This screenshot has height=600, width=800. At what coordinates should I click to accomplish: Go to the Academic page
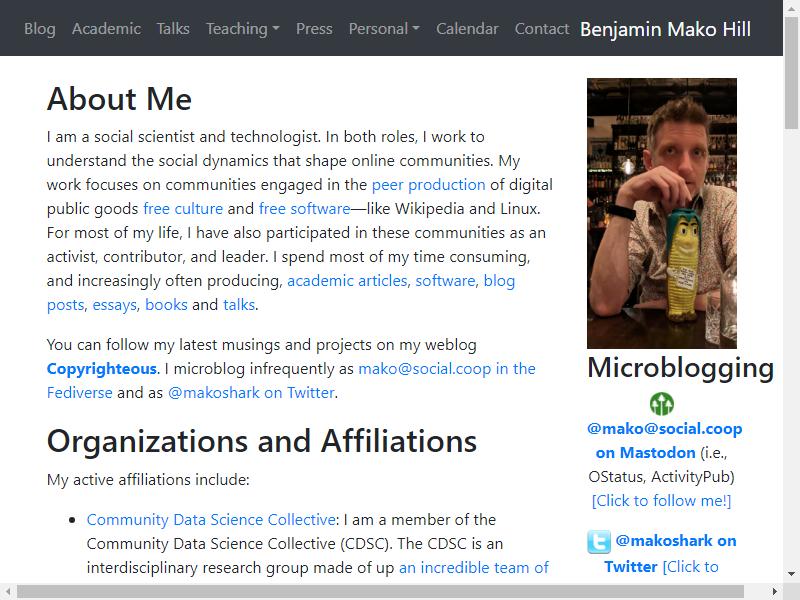(106, 29)
